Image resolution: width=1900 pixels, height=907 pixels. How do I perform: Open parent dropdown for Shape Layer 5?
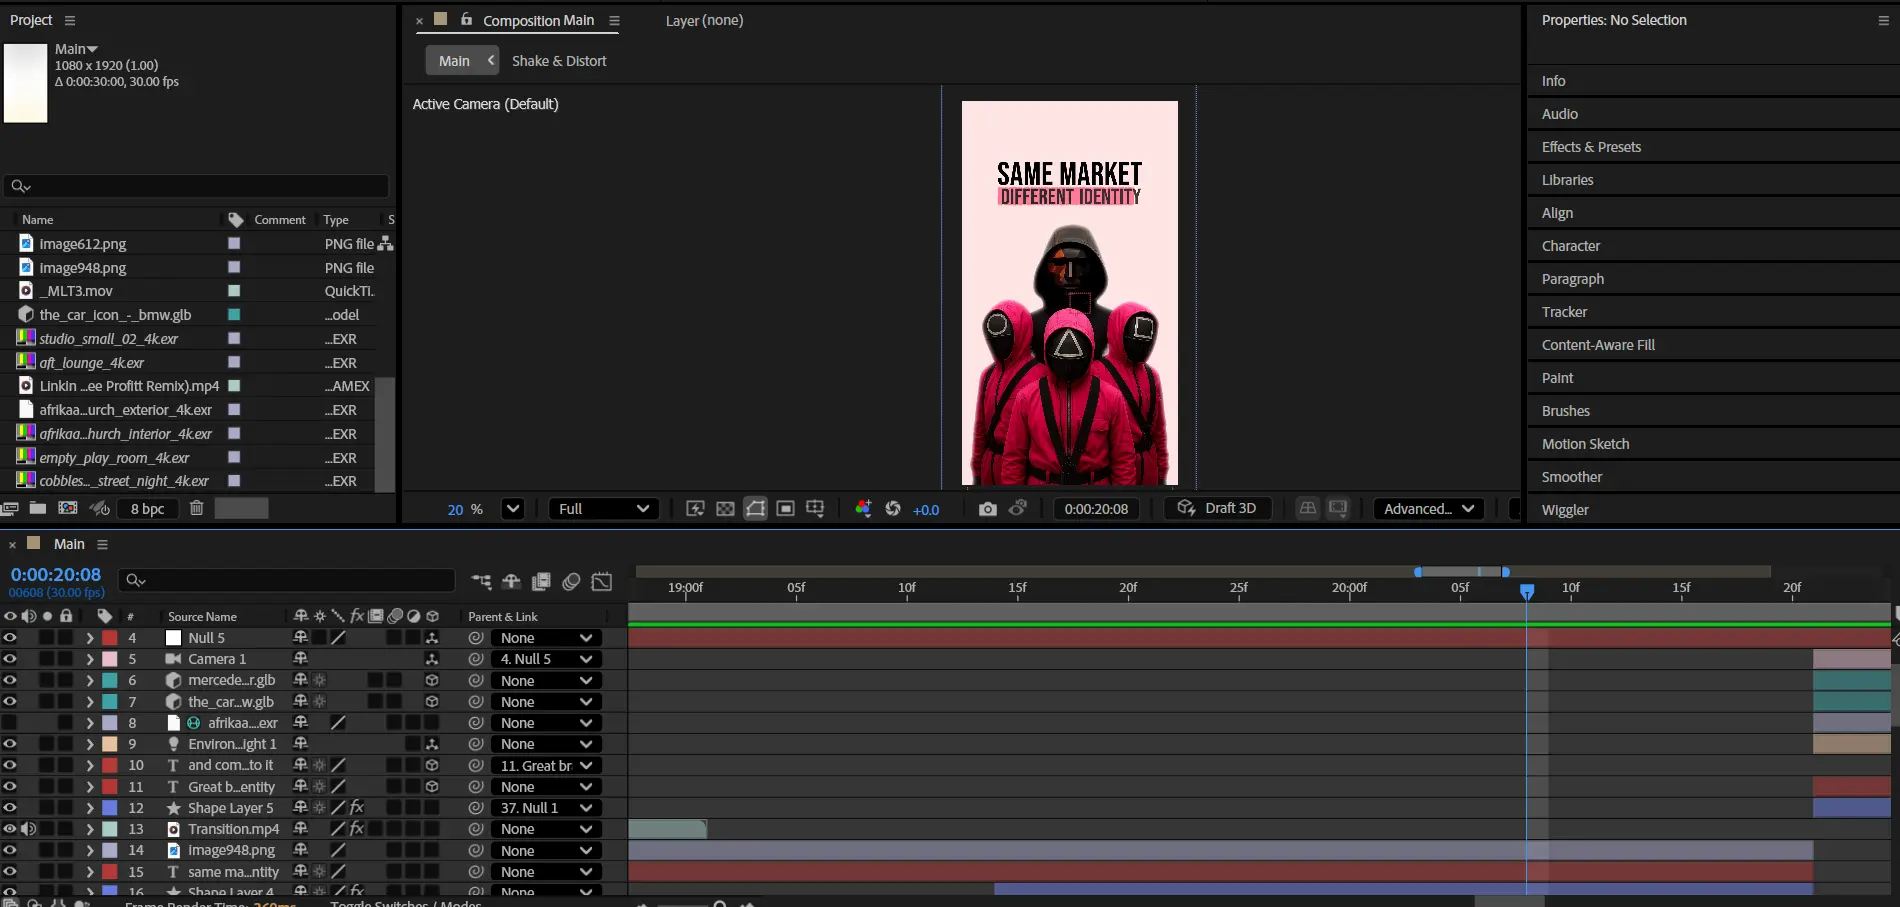(x=546, y=808)
